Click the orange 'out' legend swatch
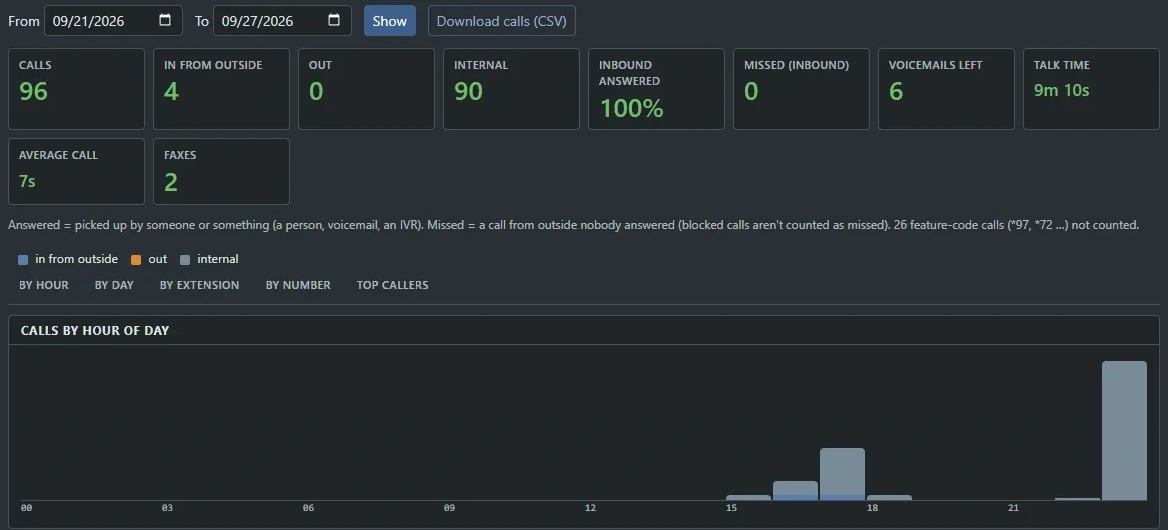1168x530 pixels. tap(136, 260)
